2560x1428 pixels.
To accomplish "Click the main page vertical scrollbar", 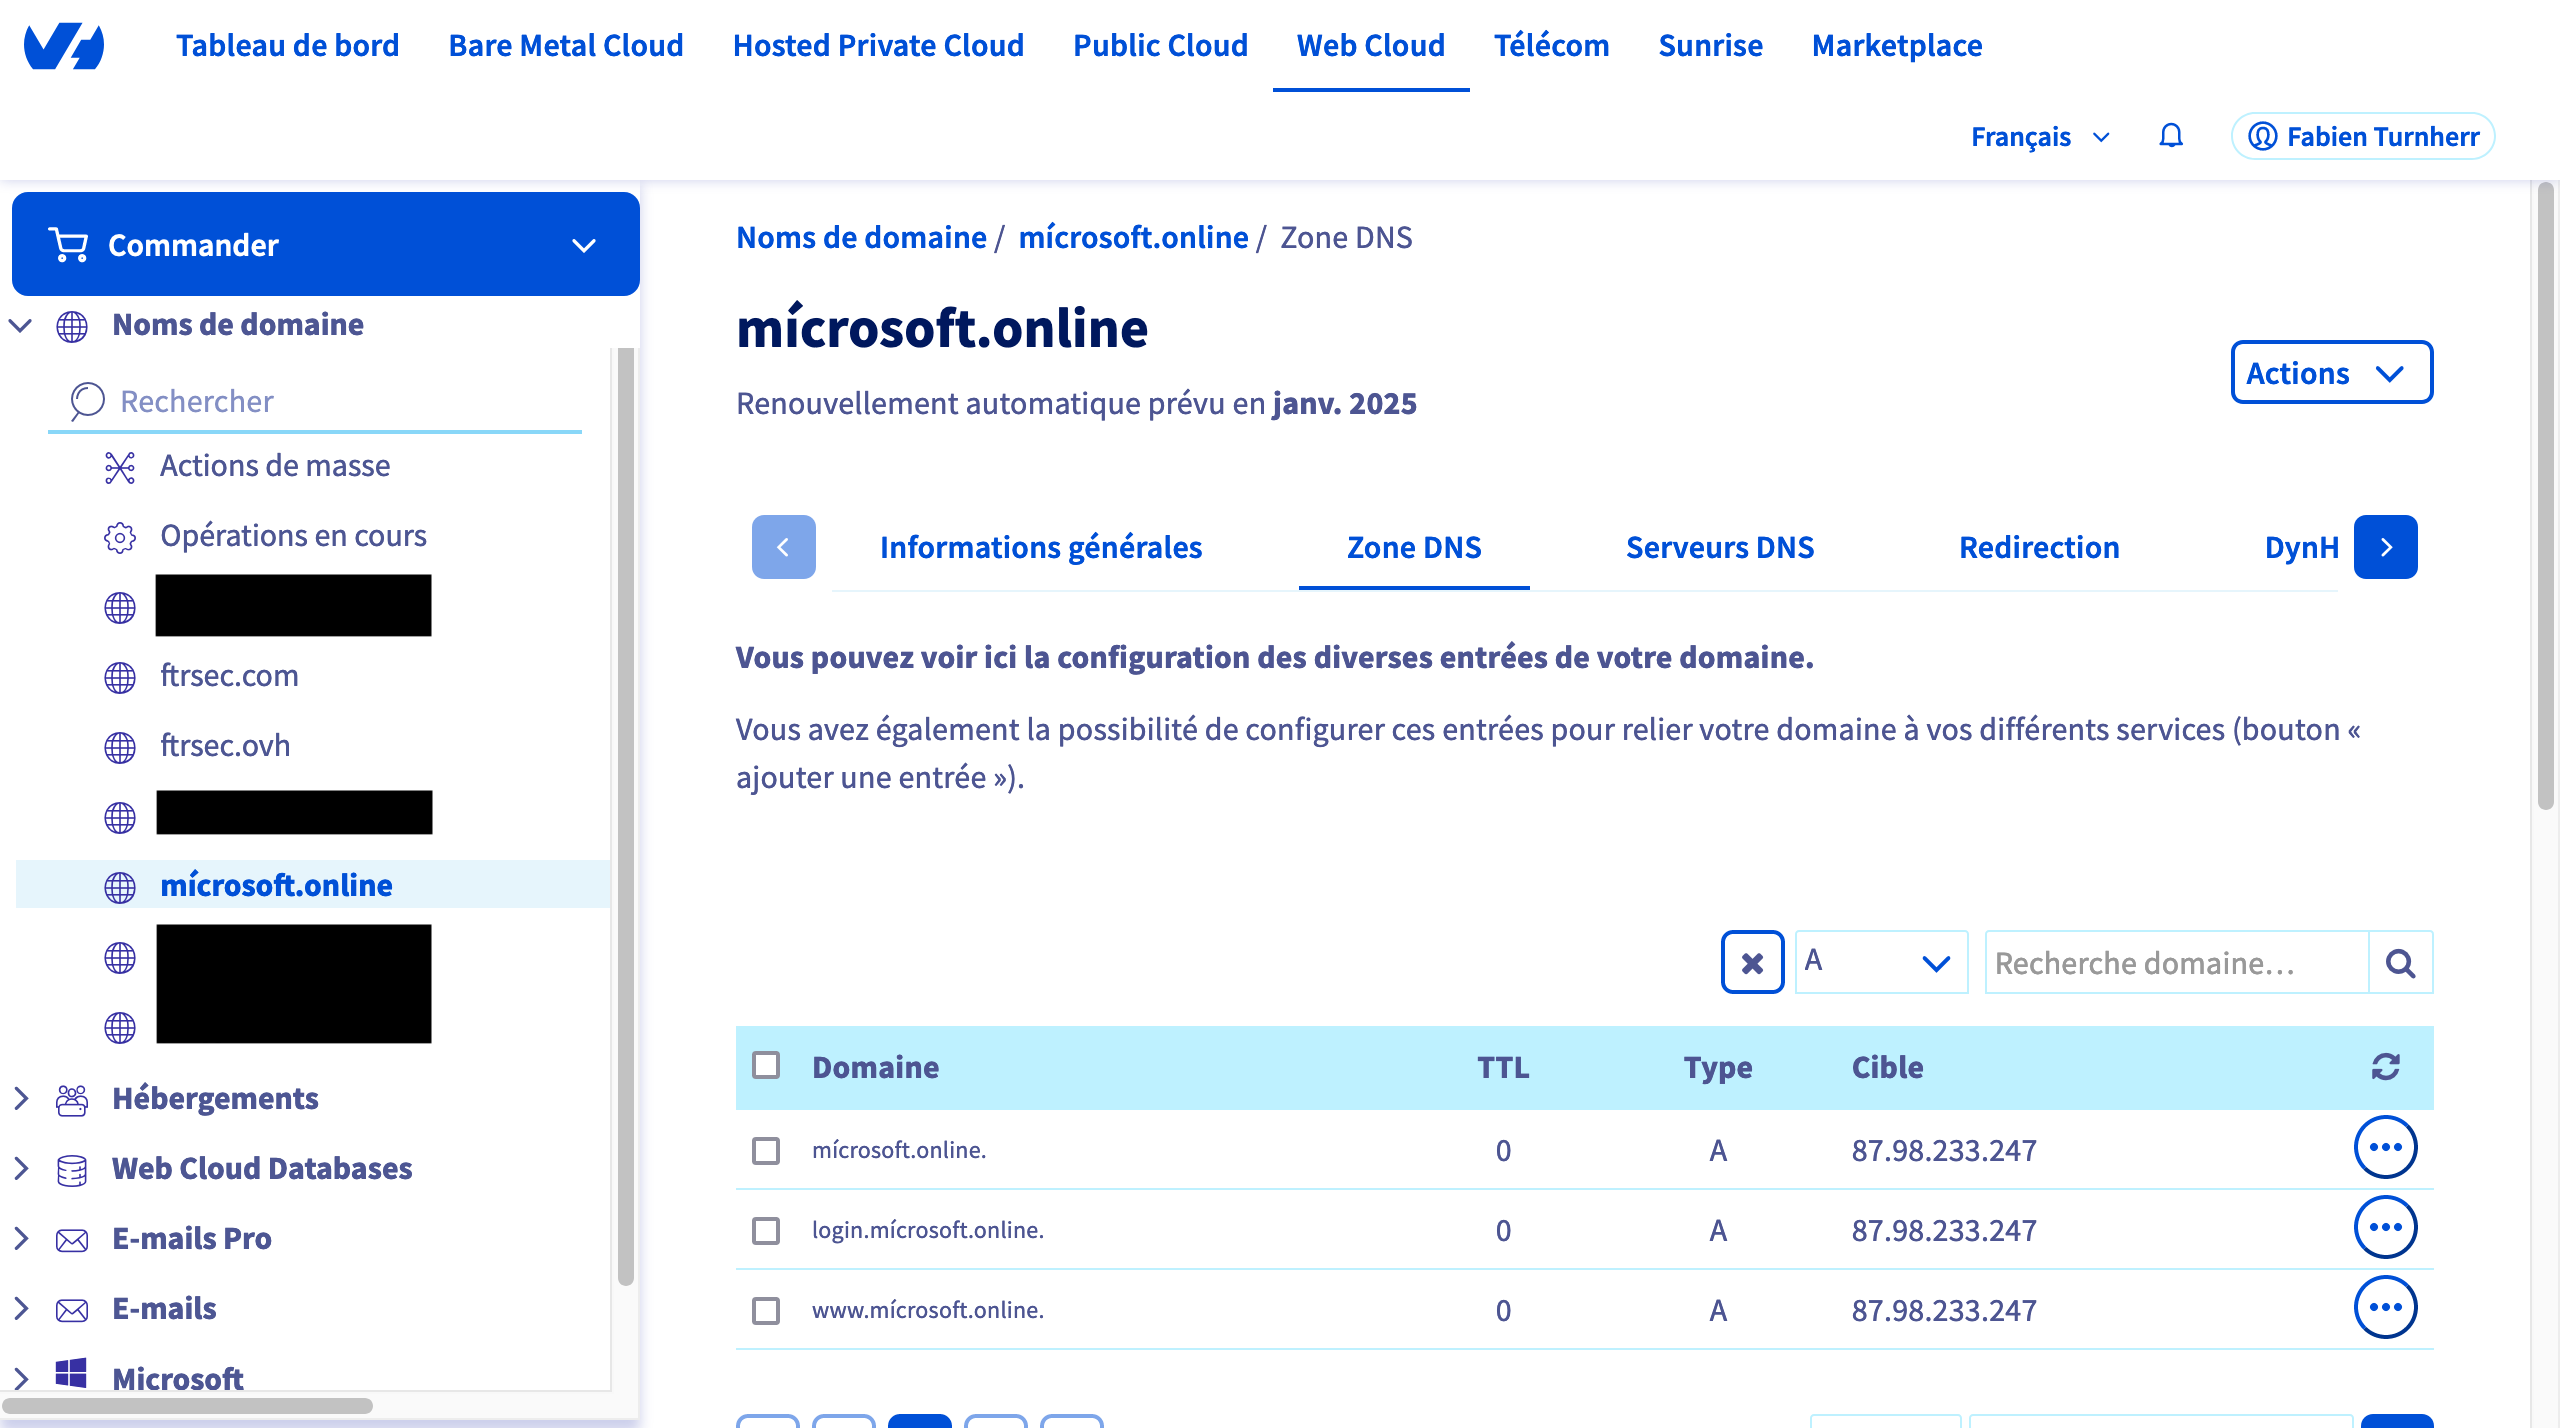I will [x=2546, y=495].
